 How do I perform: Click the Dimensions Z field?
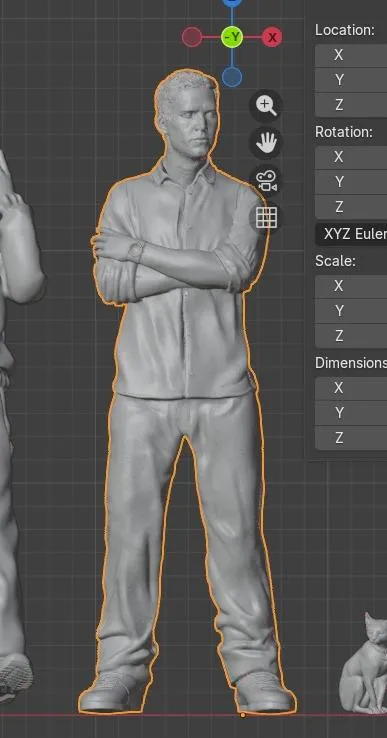[x=351, y=438]
